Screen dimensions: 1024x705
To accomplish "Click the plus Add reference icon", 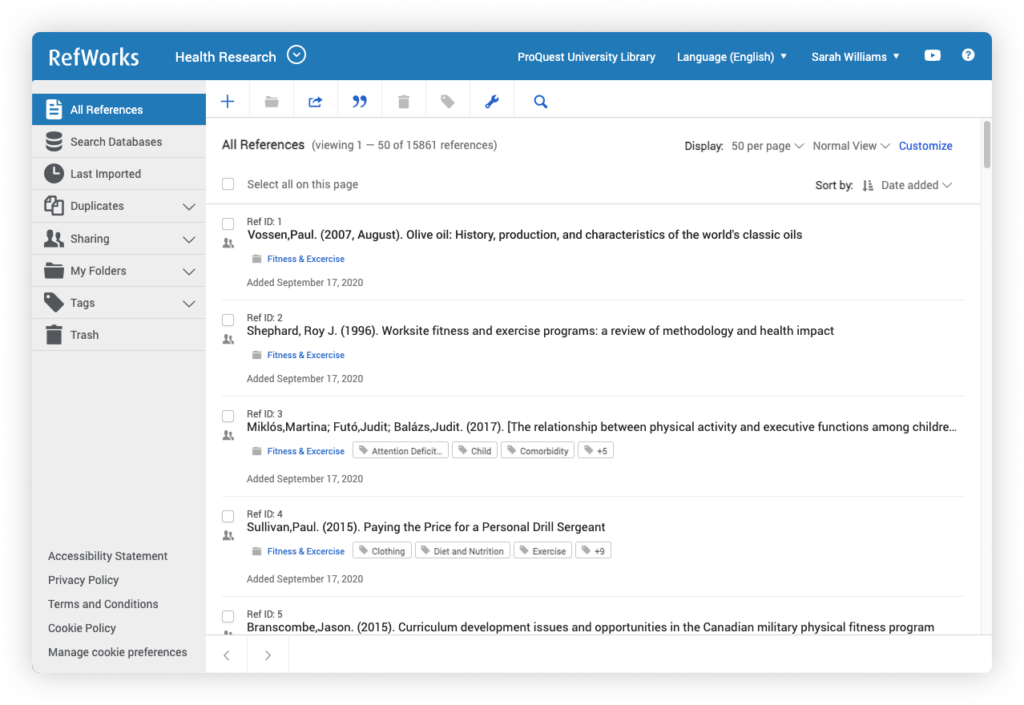I will [228, 101].
